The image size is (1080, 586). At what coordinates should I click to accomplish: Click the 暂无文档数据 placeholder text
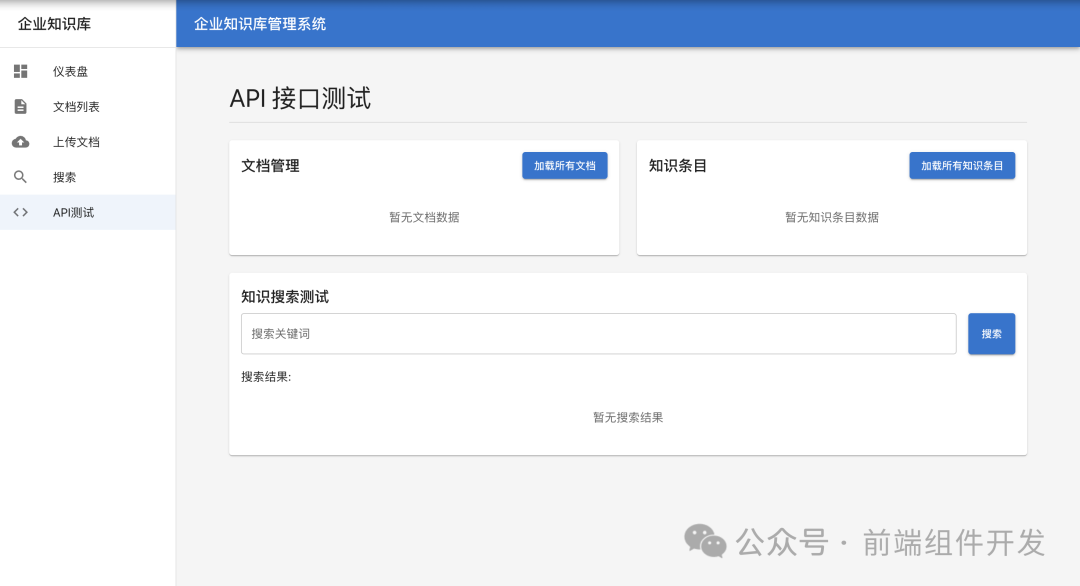click(x=424, y=217)
